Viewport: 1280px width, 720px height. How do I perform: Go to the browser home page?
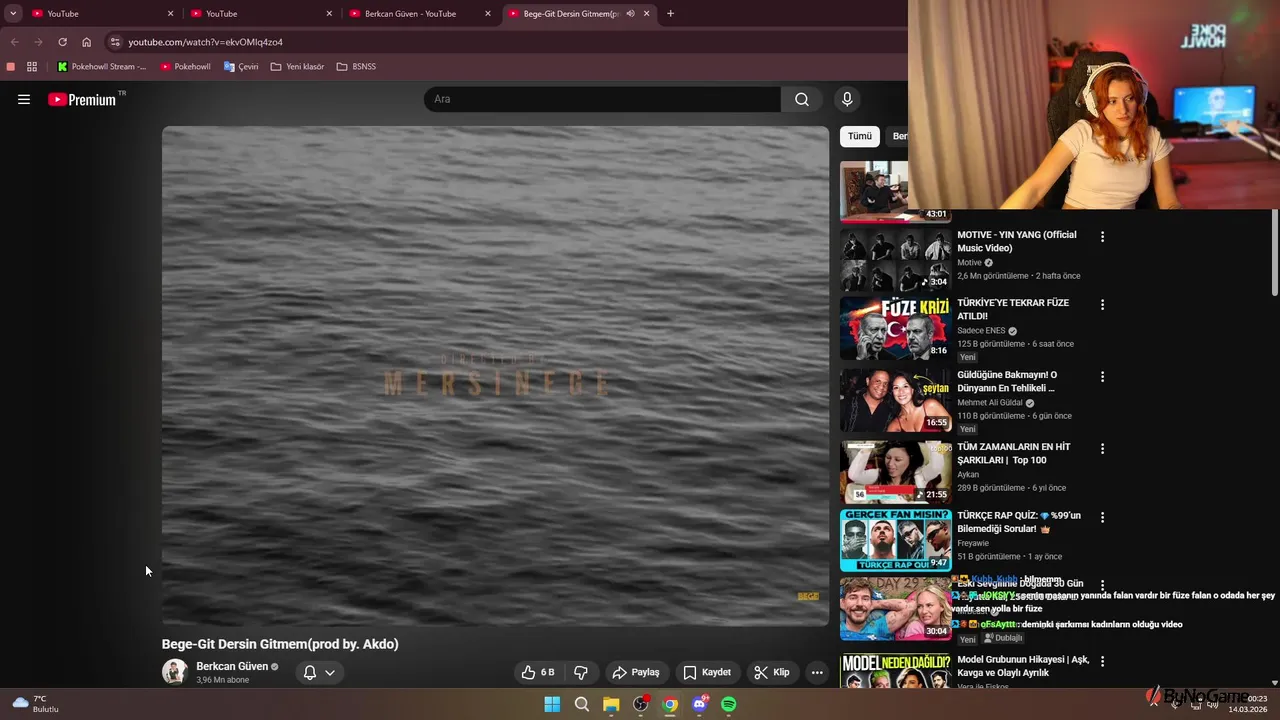[x=87, y=42]
